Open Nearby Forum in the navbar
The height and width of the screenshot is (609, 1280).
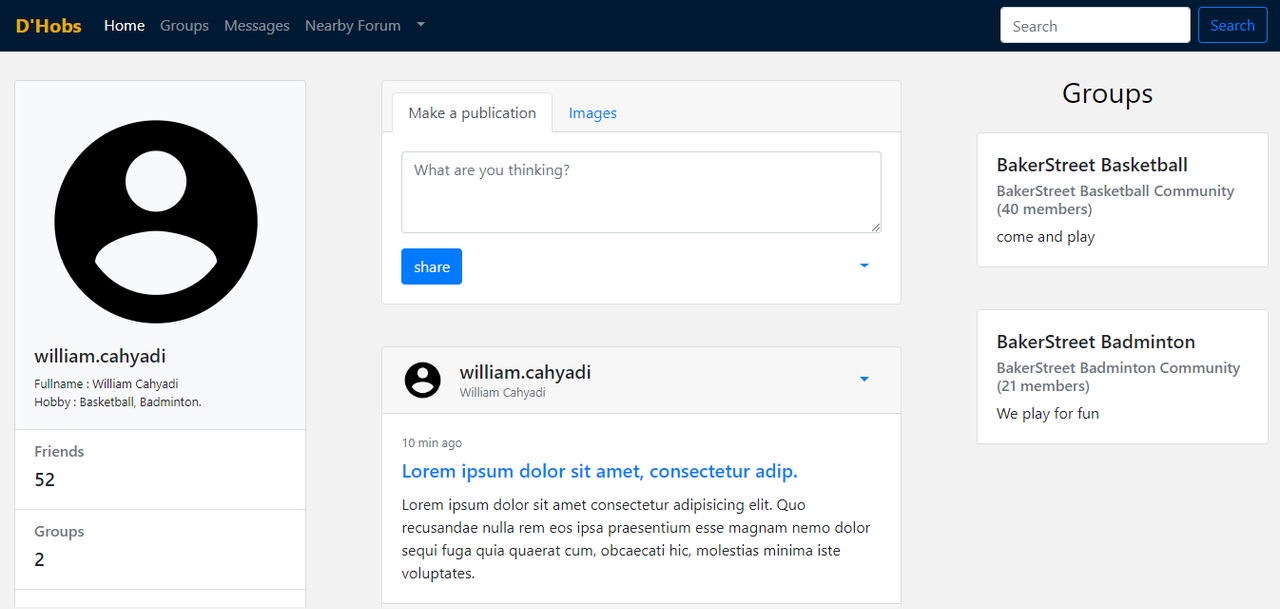(x=353, y=25)
